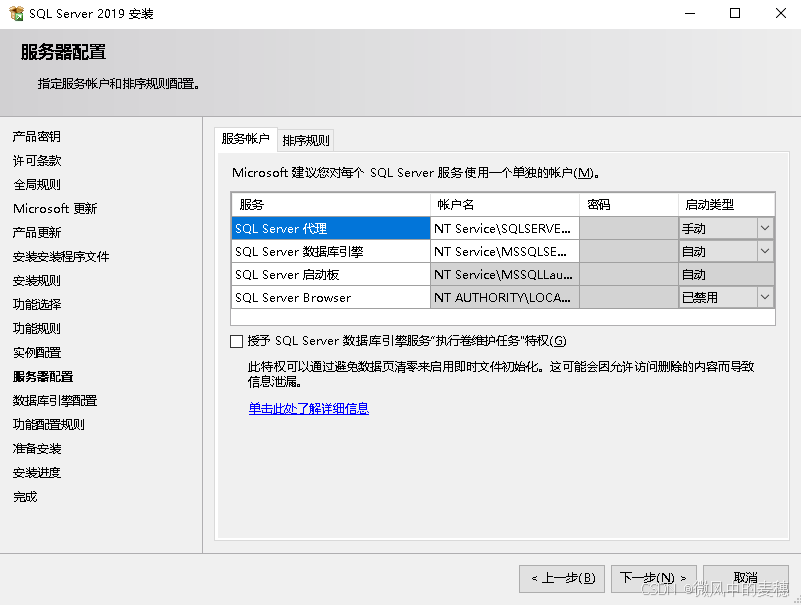The height and width of the screenshot is (605, 801).
Task: Click the 安装安装程序文件 step in sidebar
Action: [61, 257]
